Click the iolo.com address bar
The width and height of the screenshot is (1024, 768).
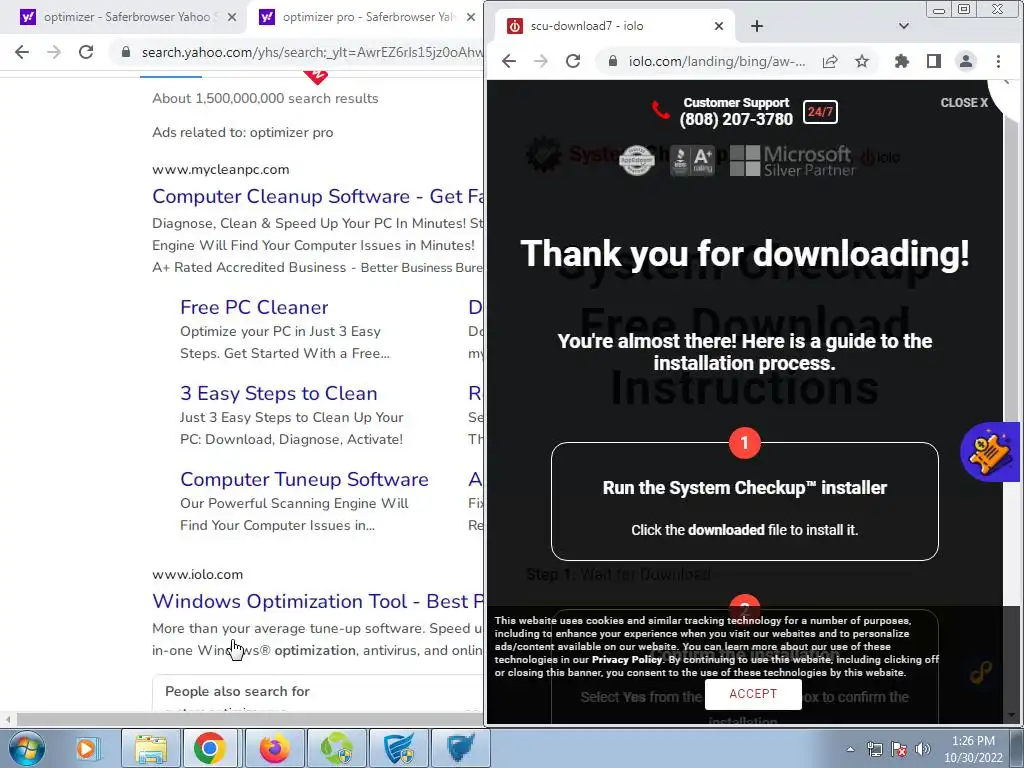click(x=716, y=61)
